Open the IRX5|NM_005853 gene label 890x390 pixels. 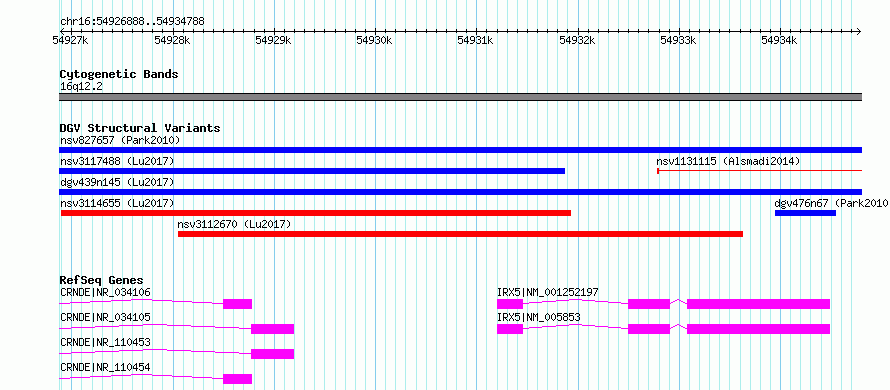pyautogui.click(x=539, y=317)
